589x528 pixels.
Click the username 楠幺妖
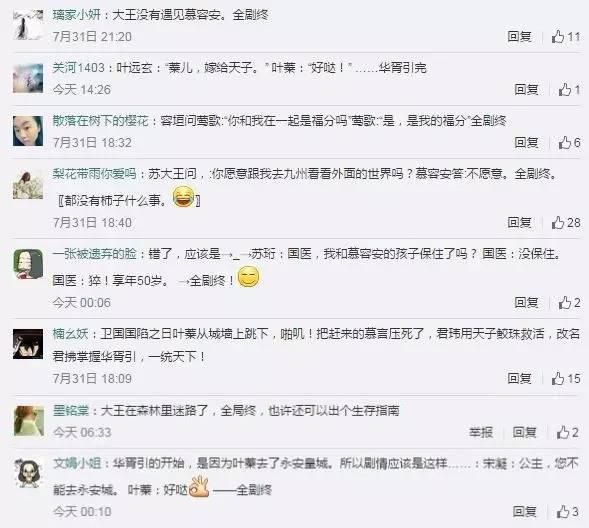click(70, 334)
